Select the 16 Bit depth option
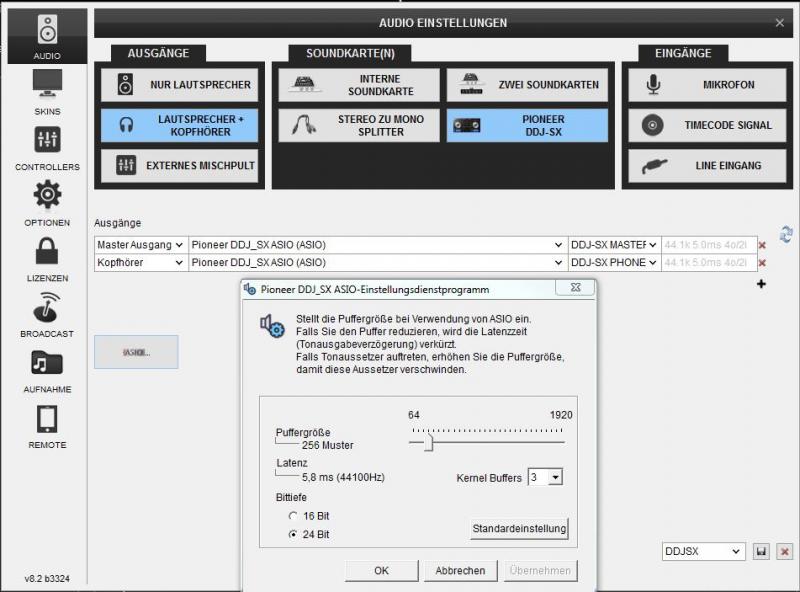This screenshot has height=592, width=800. 294,516
